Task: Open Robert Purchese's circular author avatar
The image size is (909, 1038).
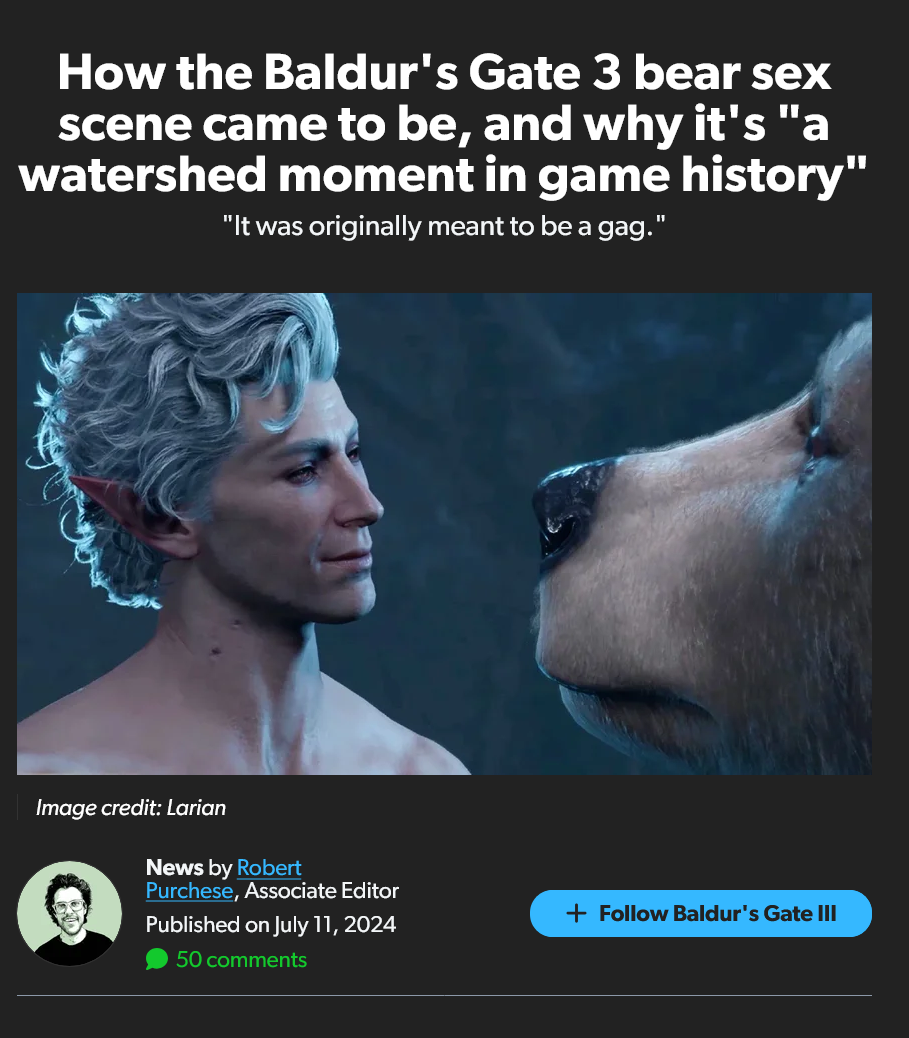Action: click(70, 913)
